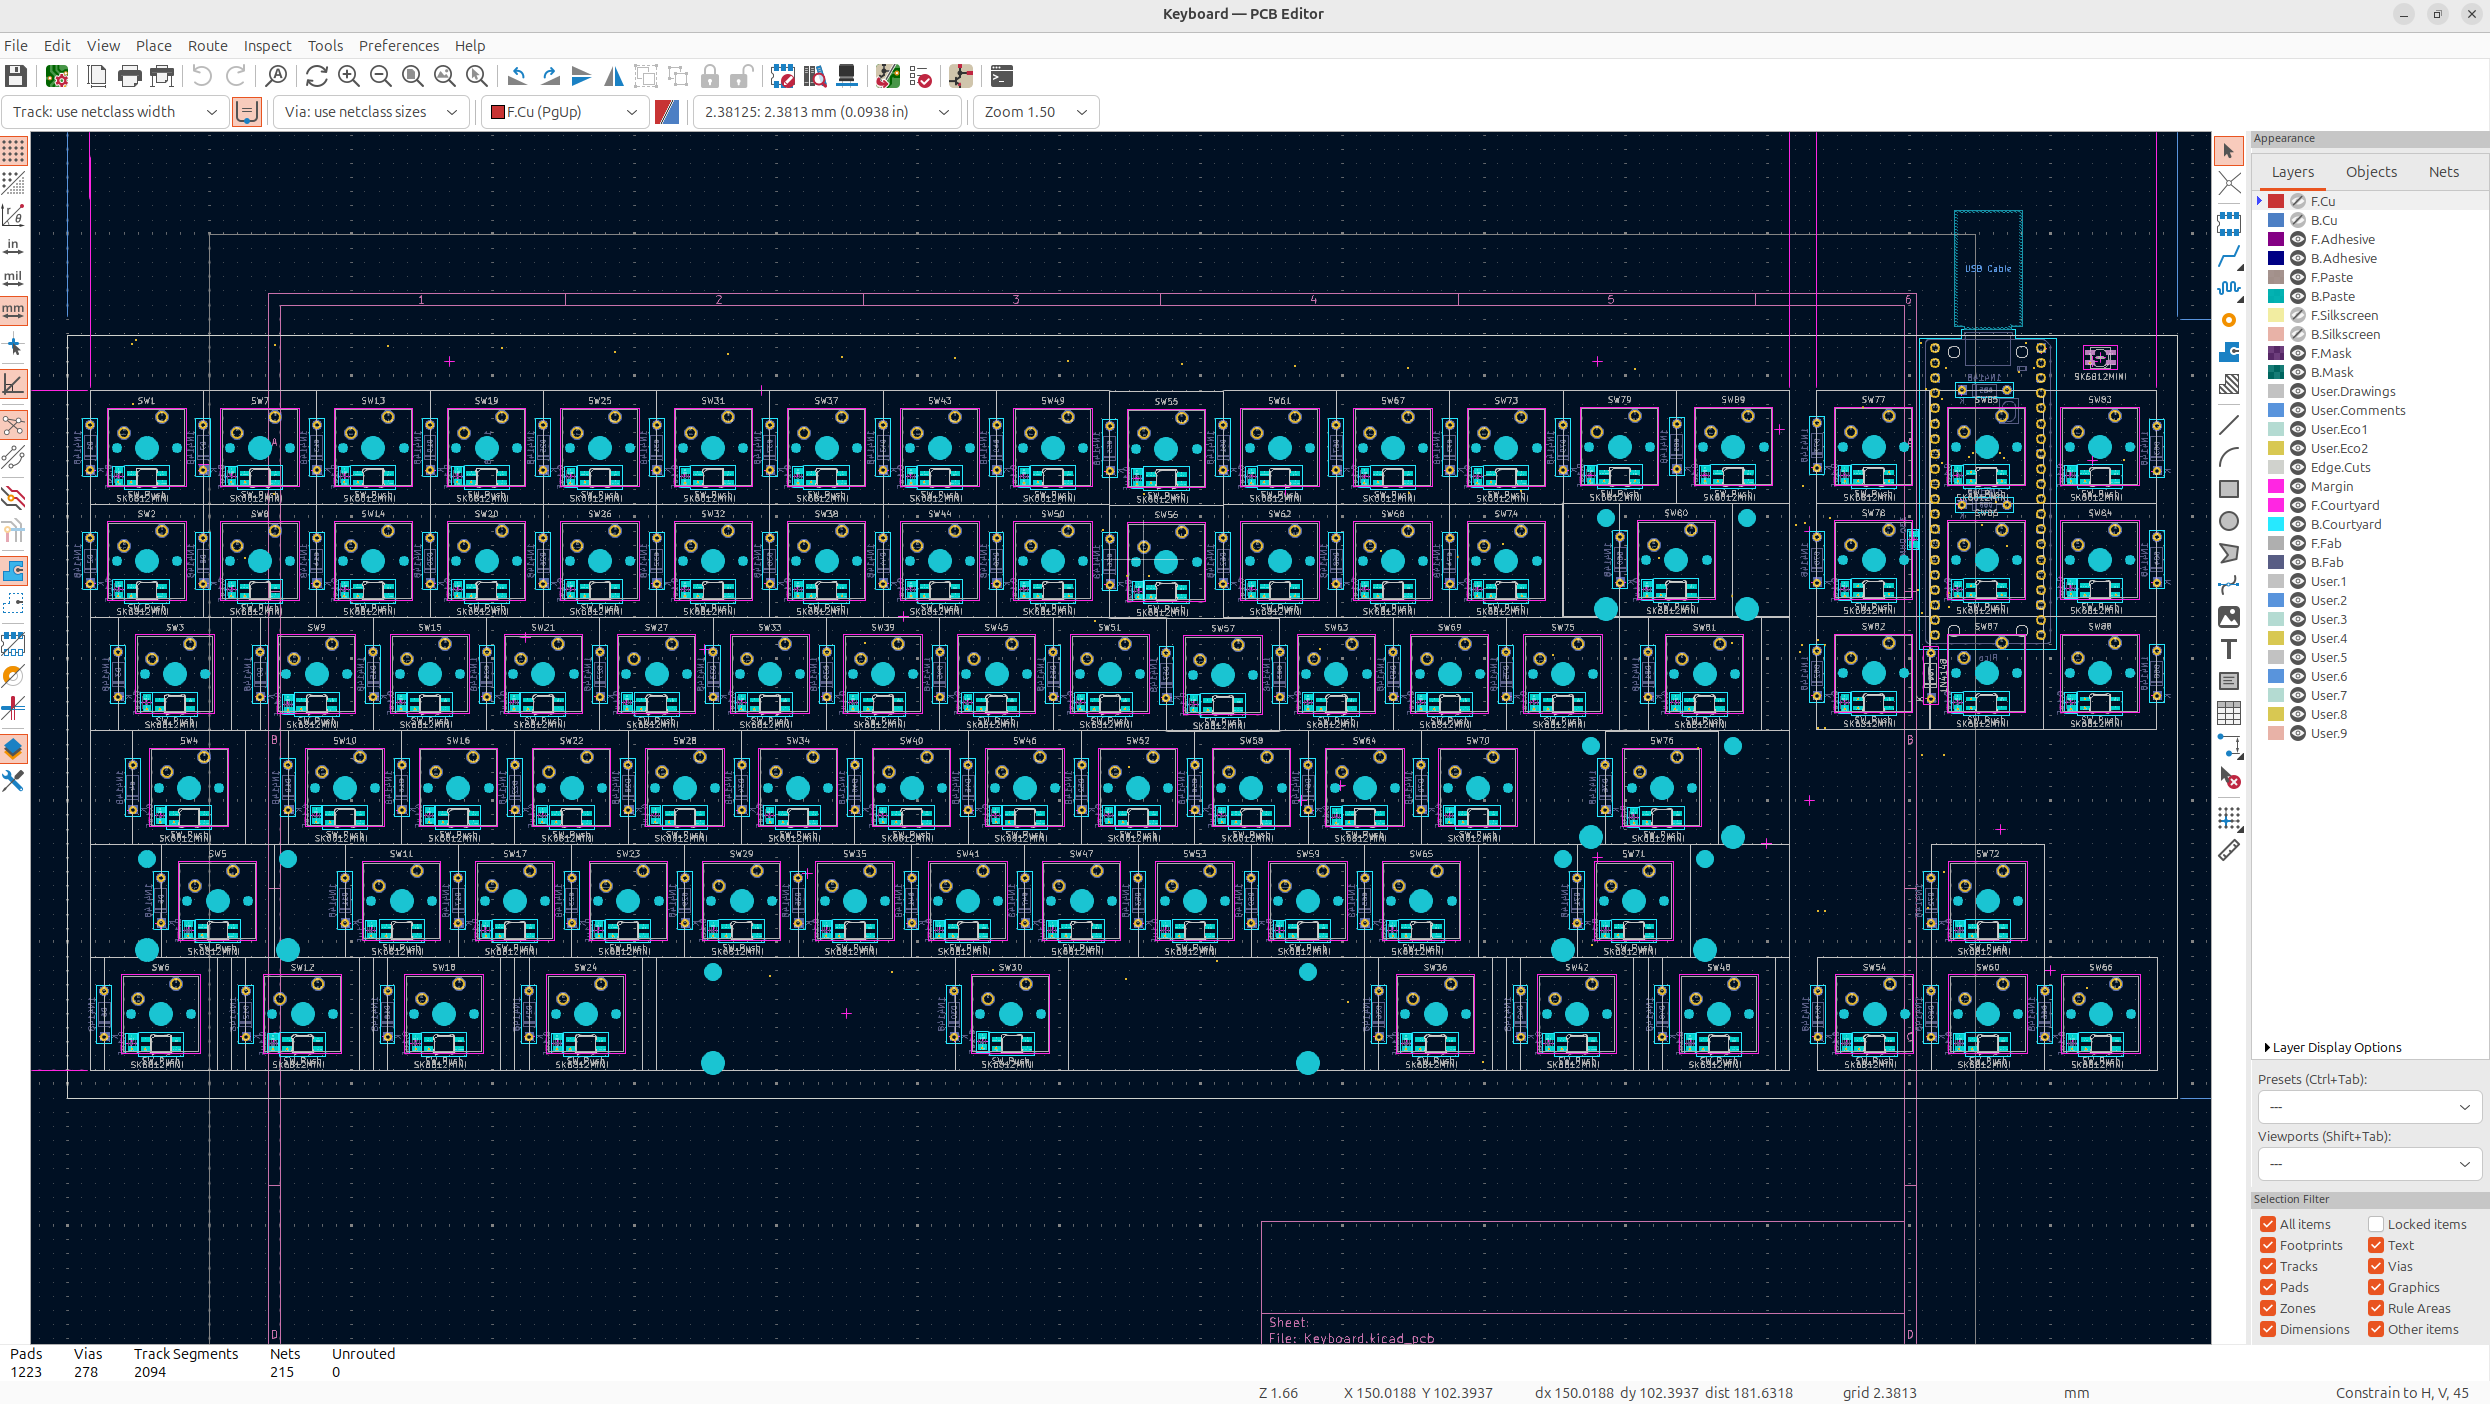Switch units to inches
Image resolution: width=2490 pixels, height=1404 pixels.
point(14,246)
